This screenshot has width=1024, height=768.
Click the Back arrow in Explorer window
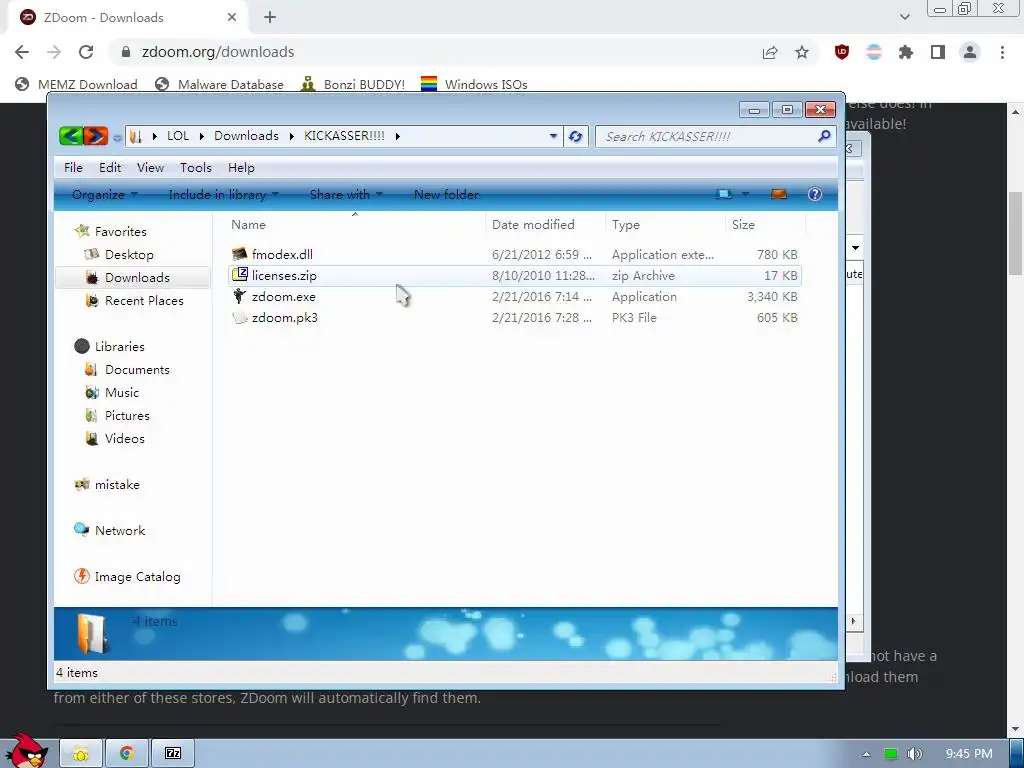70,136
